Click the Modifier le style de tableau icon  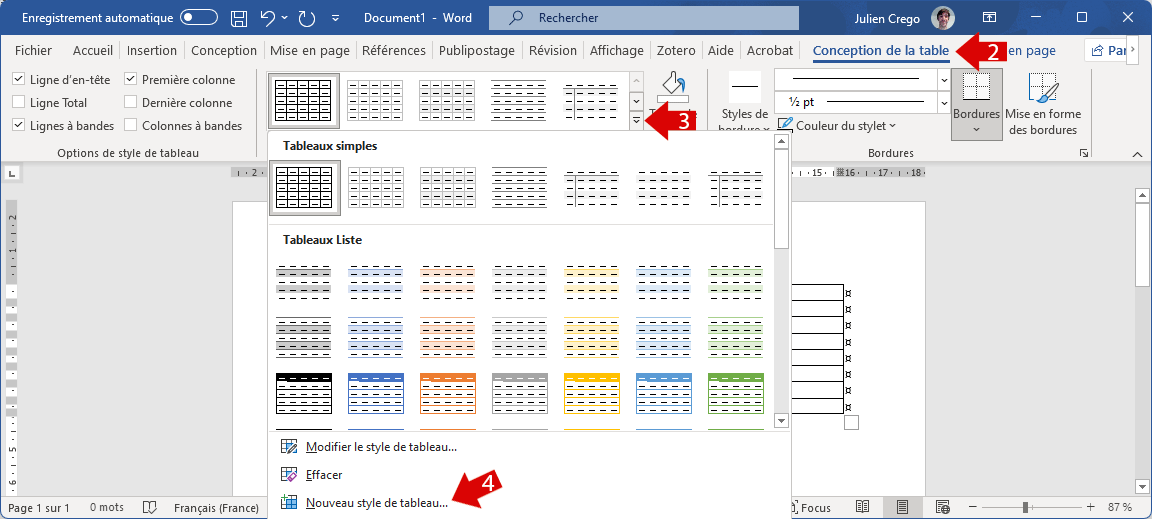289,446
